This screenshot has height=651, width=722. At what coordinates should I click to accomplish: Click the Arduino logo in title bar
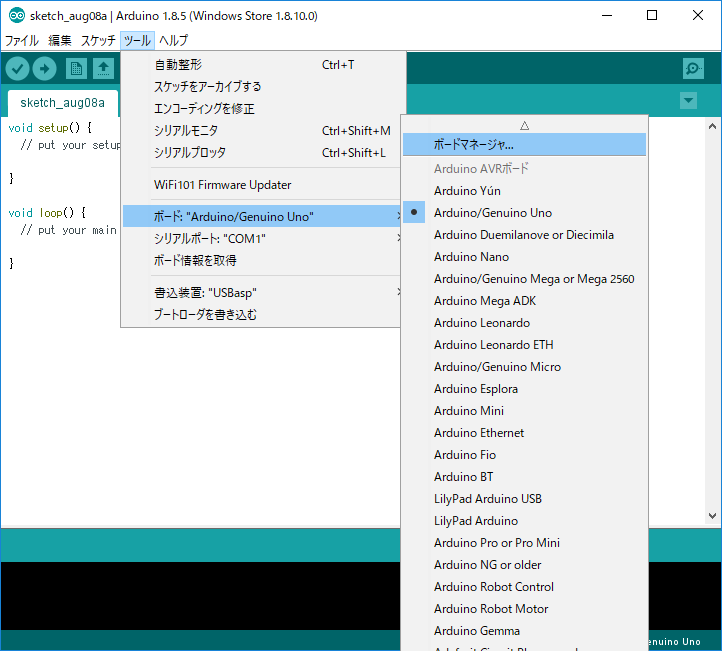[17, 16]
